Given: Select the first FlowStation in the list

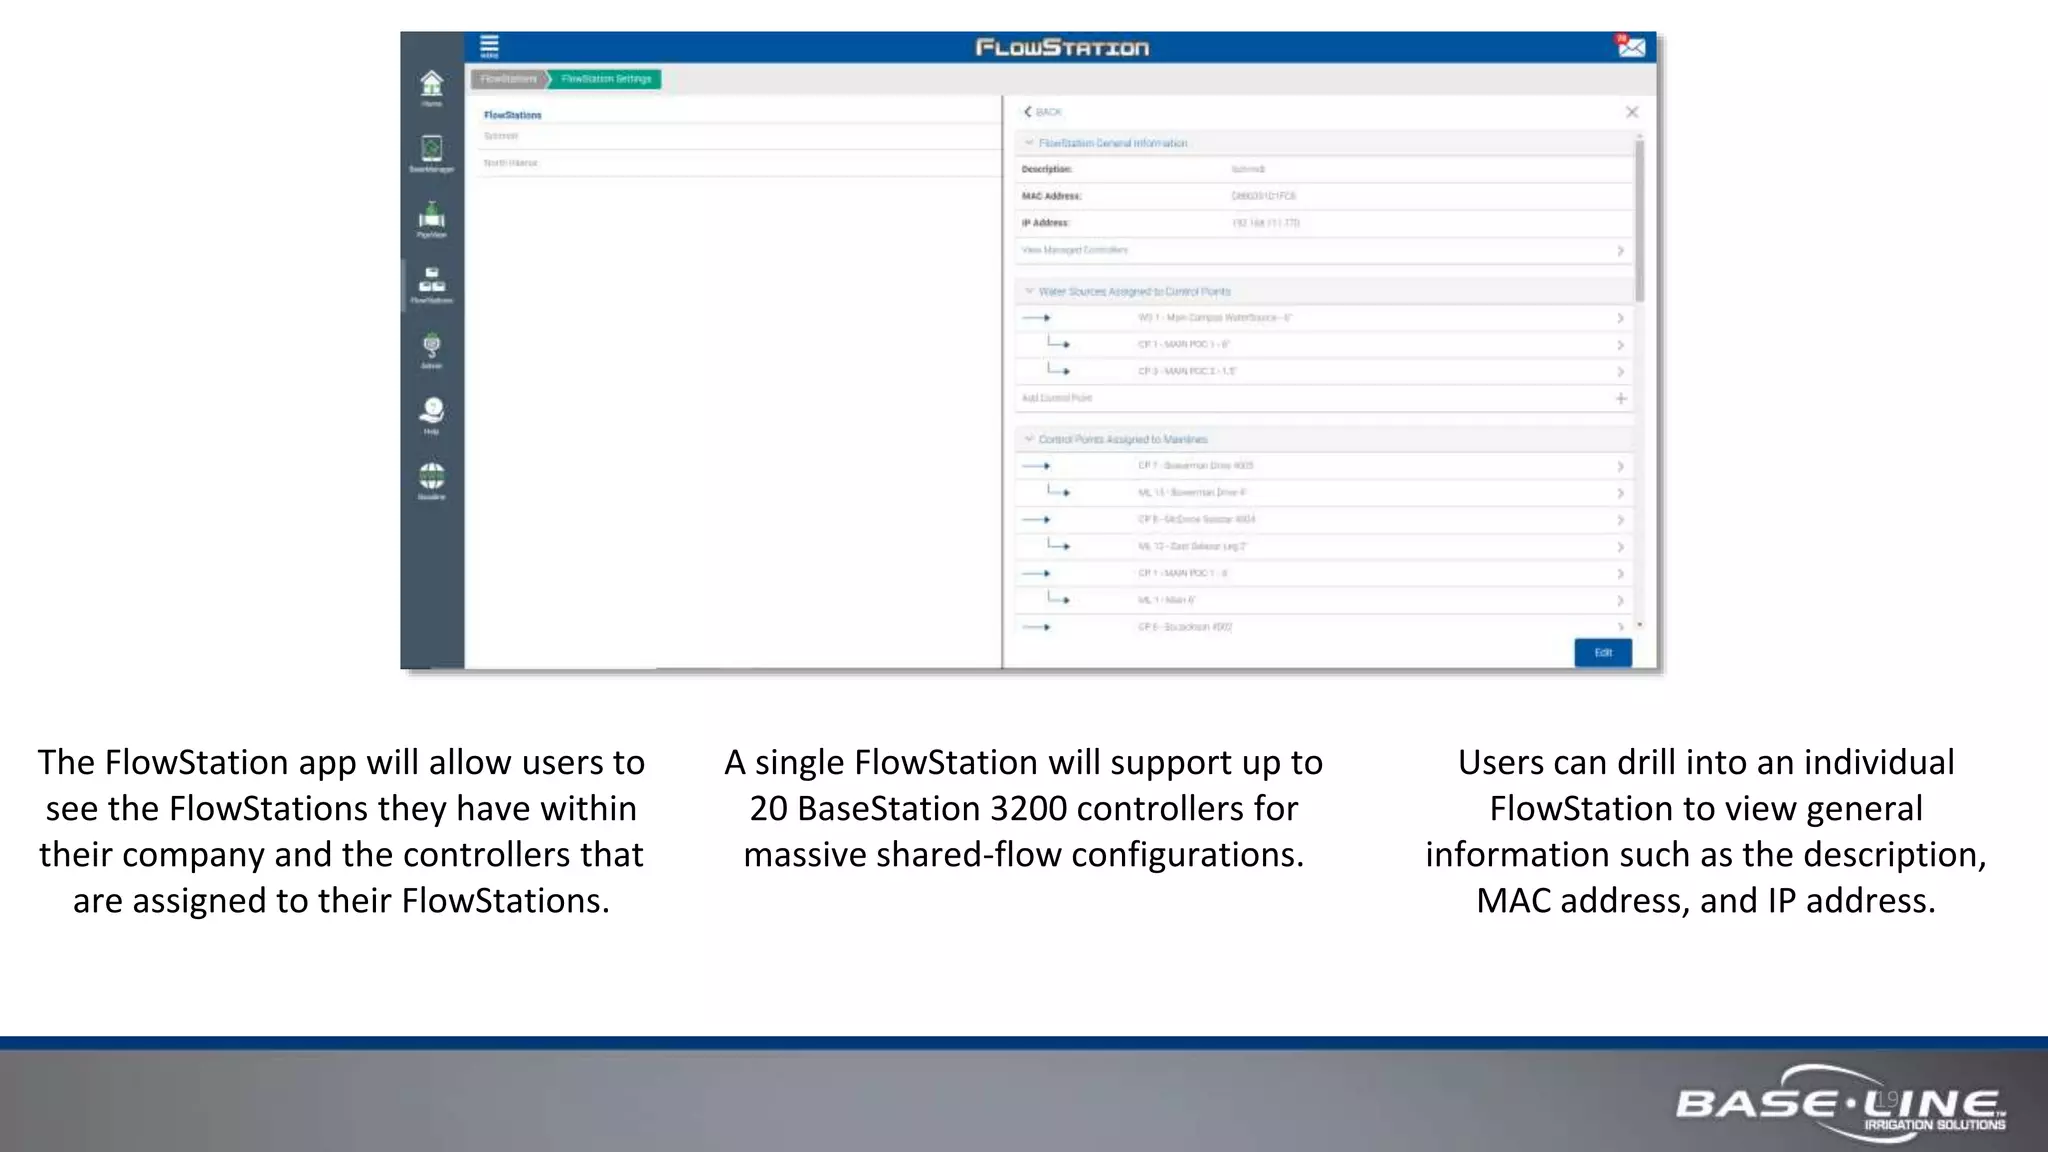Looking at the screenshot, I should [x=738, y=136].
